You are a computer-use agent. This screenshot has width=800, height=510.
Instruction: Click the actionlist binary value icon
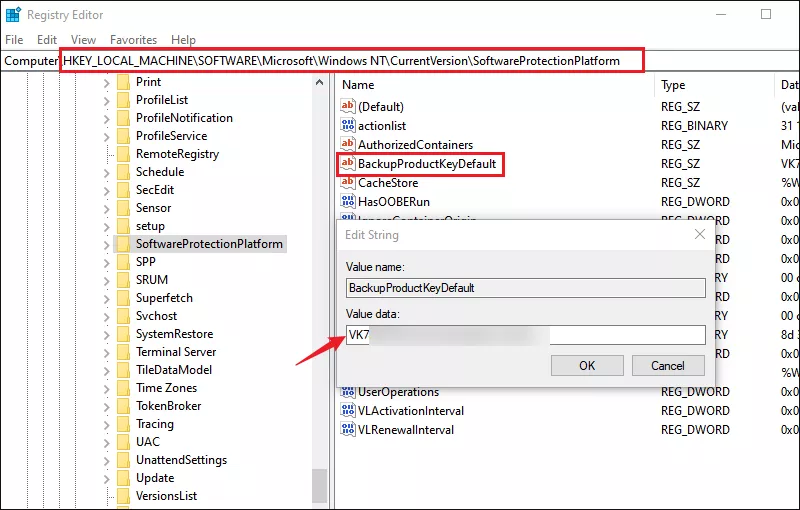347,125
